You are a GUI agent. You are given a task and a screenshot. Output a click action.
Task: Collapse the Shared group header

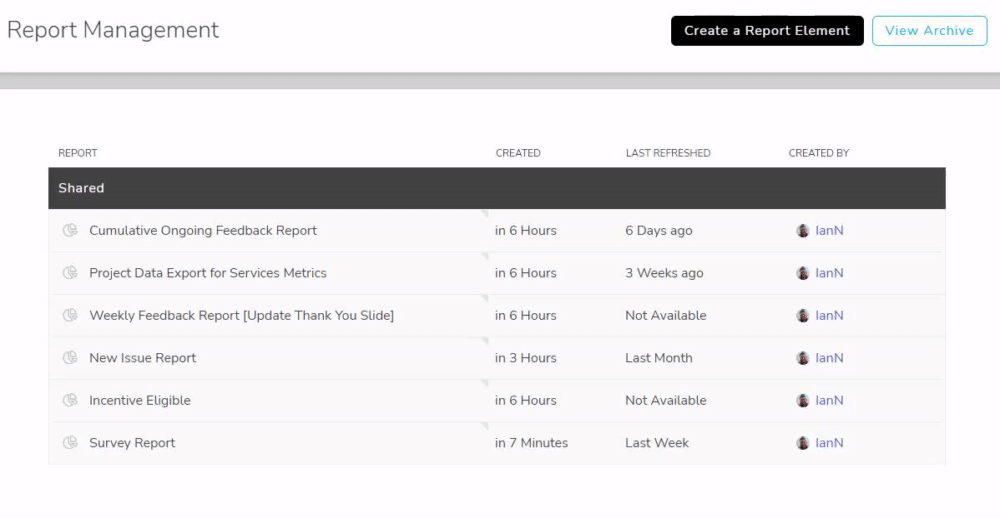pyautogui.click(x=497, y=188)
